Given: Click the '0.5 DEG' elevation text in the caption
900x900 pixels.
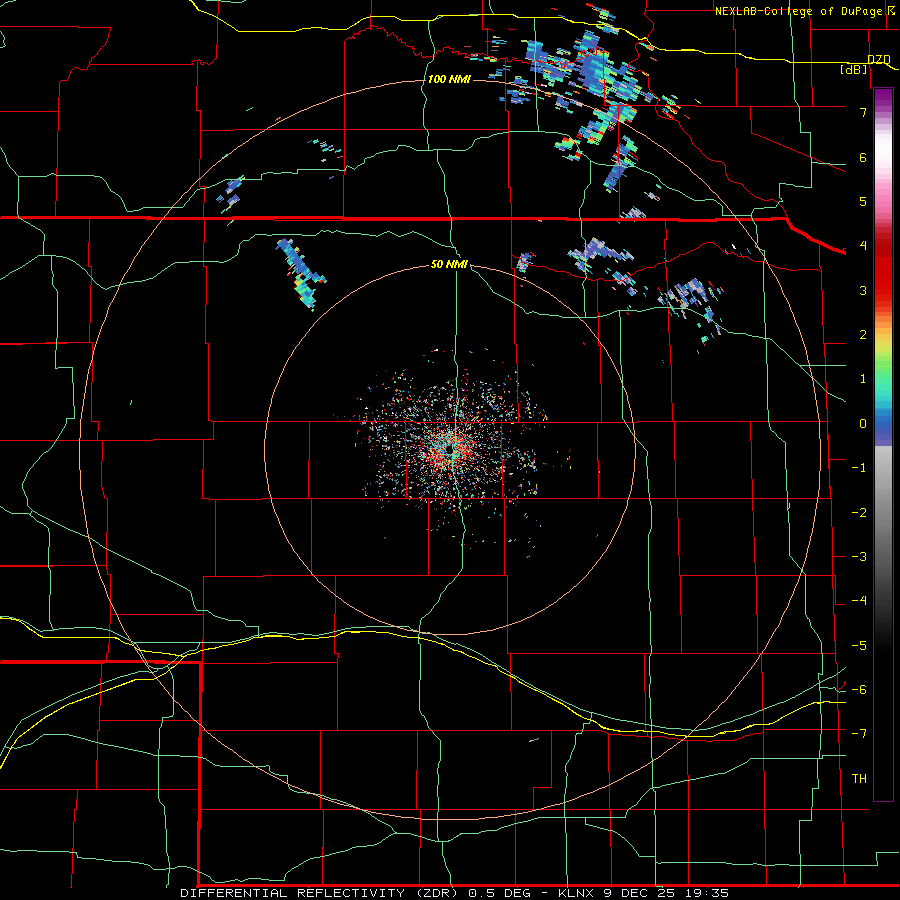Looking at the screenshot, I should tap(499, 893).
